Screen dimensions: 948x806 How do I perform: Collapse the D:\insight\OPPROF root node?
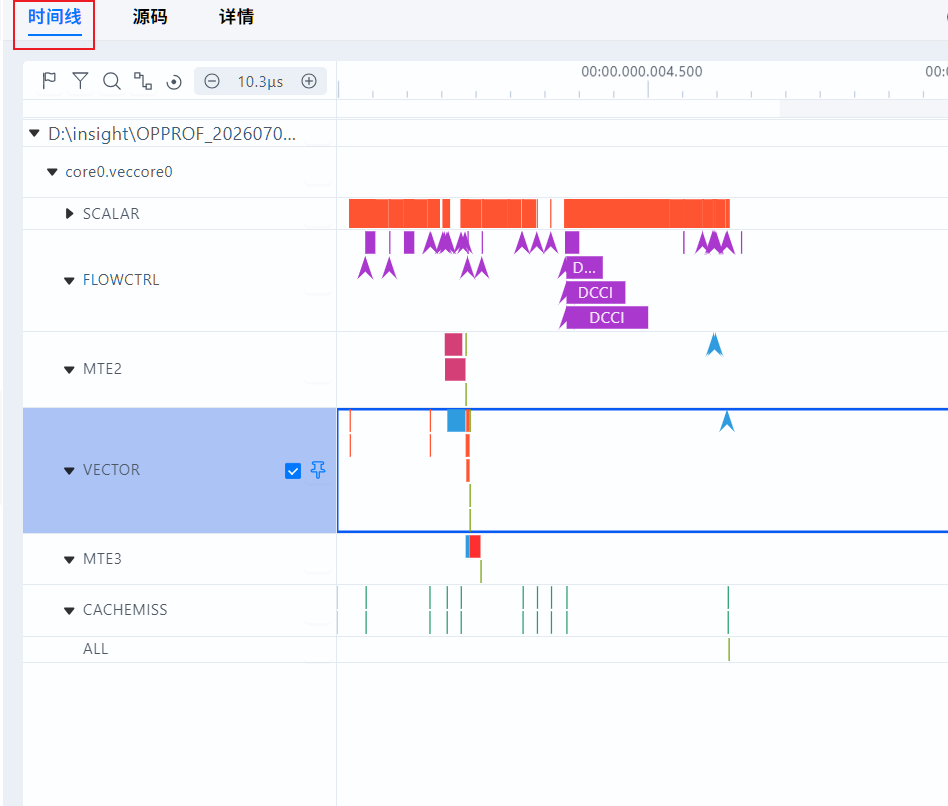pos(34,133)
